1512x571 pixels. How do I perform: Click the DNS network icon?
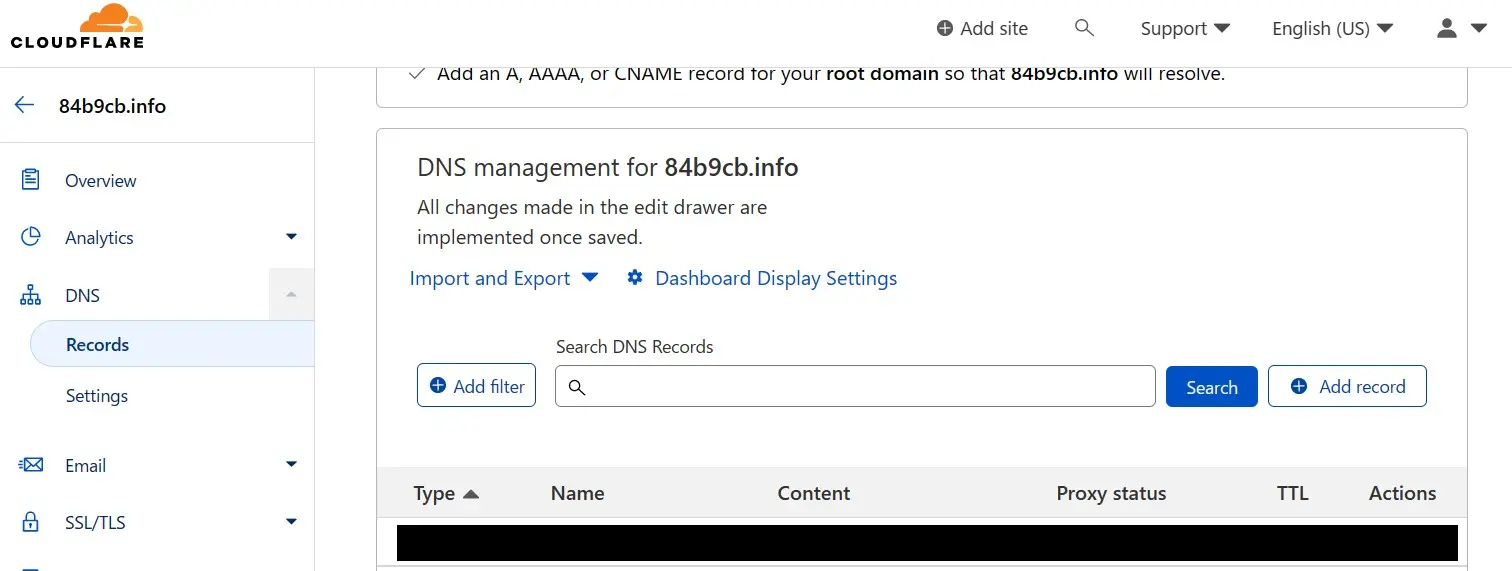(x=31, y=295)
